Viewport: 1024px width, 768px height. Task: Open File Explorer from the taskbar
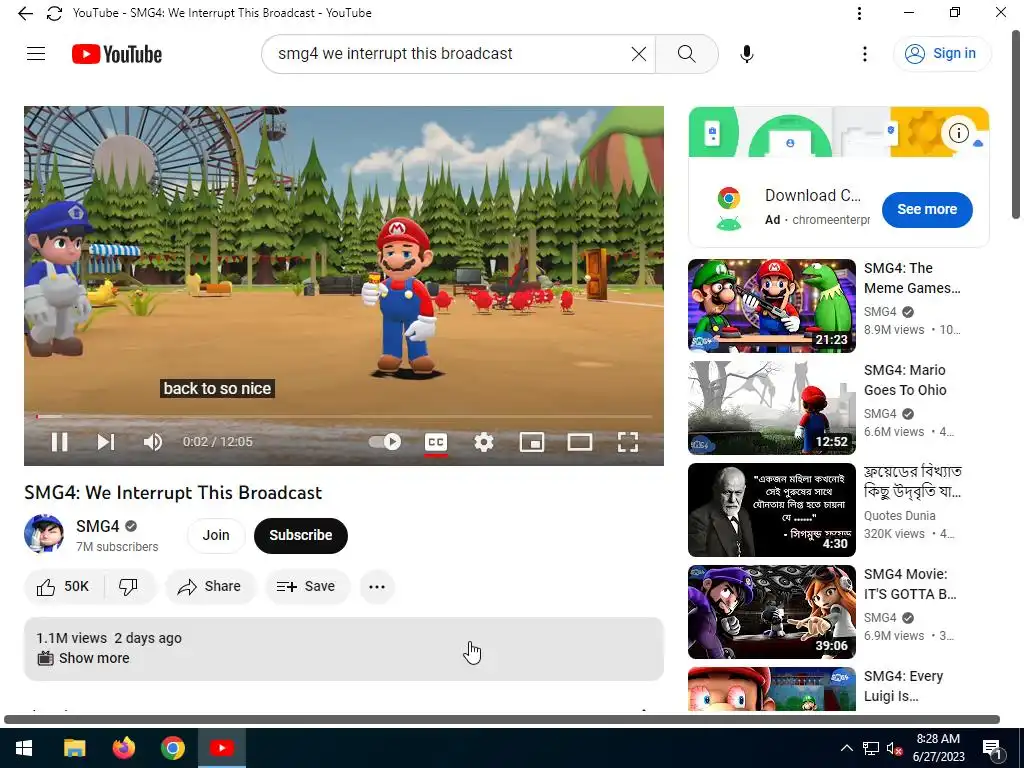click(x=74, y=748)
